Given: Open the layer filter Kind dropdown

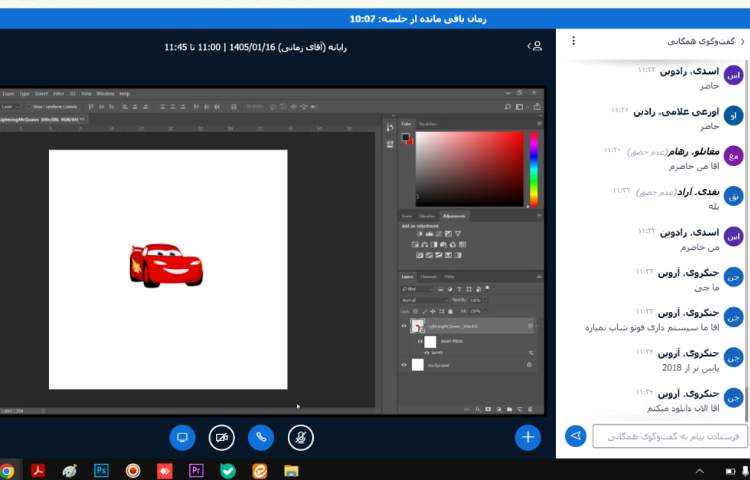Looking at the screenshot, I should pyautogui.click(x=417, y=289).
